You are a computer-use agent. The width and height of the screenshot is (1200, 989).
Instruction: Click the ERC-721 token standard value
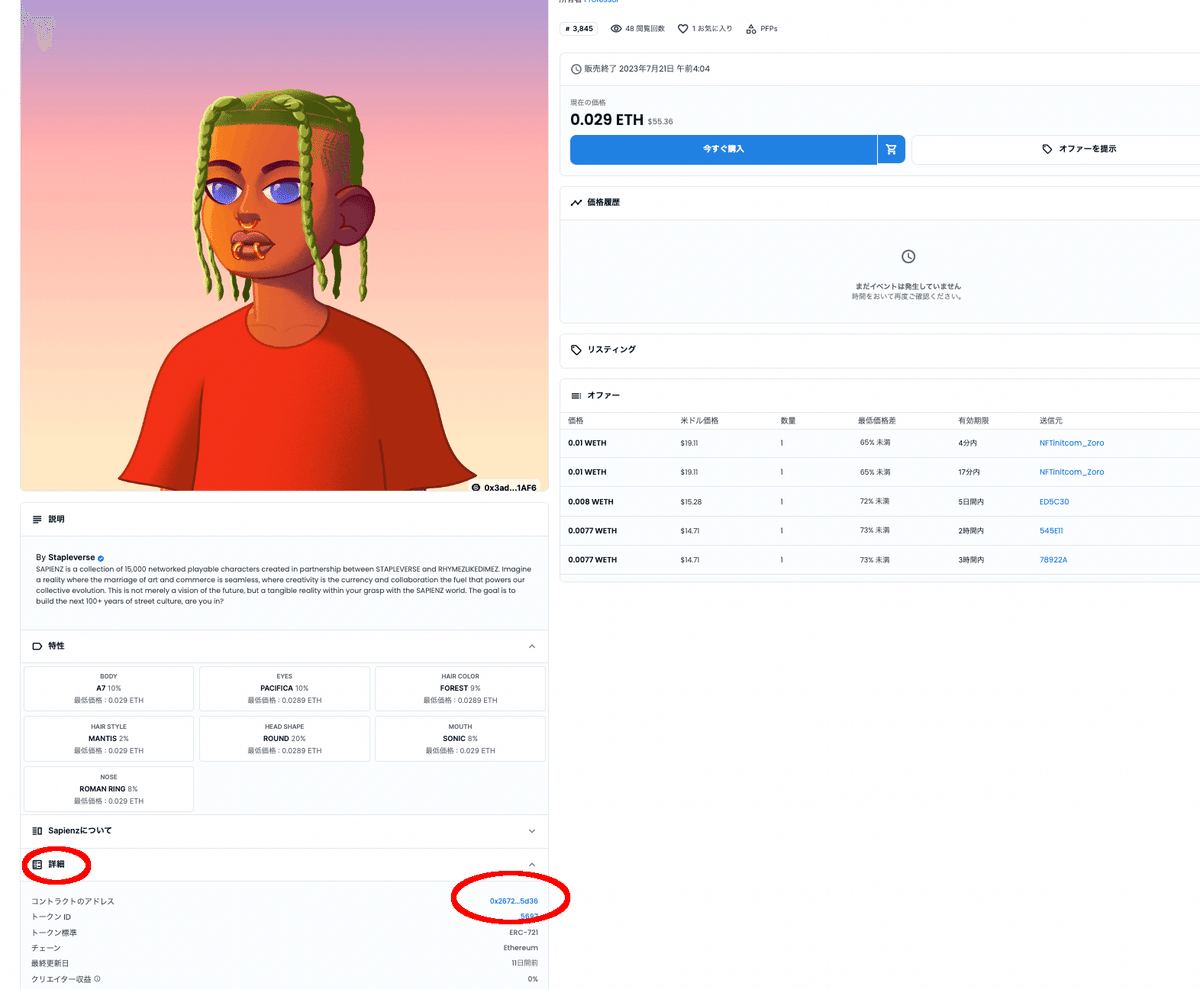tap(524, 932)
